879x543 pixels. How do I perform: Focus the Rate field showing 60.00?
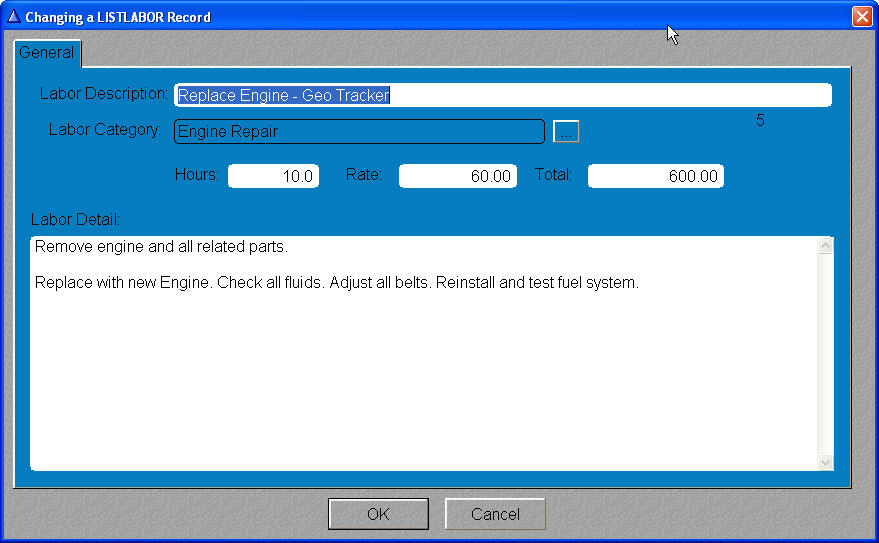(x=457, y=176)
